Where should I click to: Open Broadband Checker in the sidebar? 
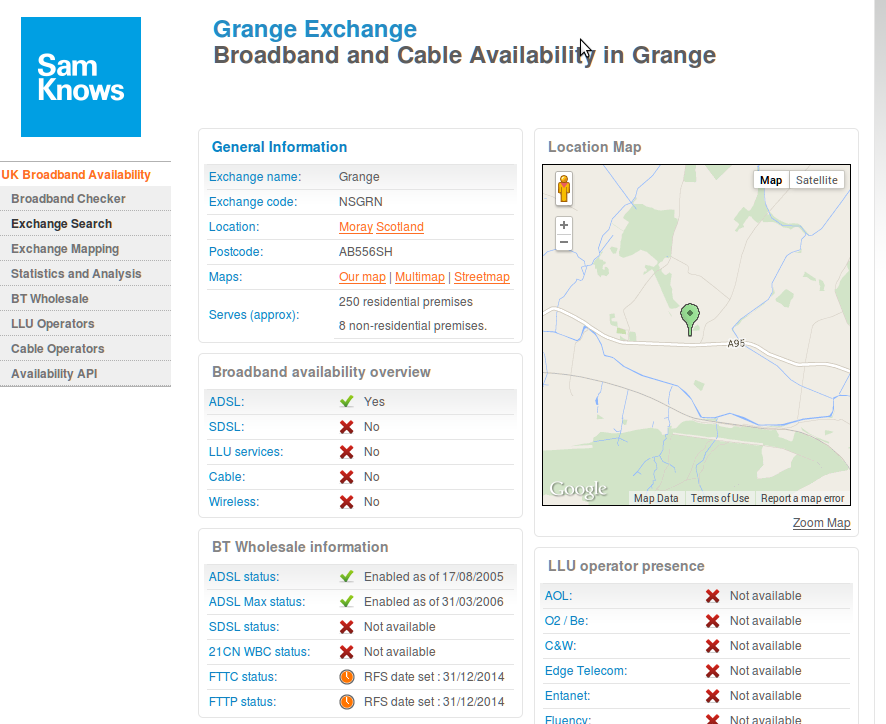coord(68,199)
